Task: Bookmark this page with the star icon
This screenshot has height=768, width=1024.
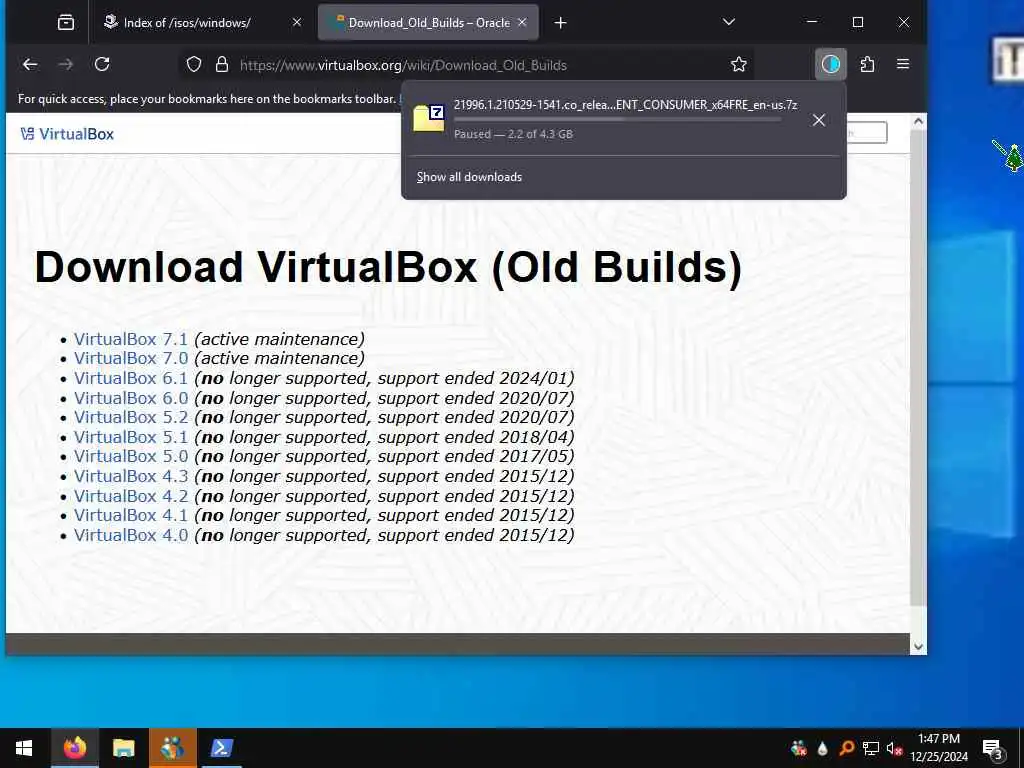Action: tap(739, 64)
